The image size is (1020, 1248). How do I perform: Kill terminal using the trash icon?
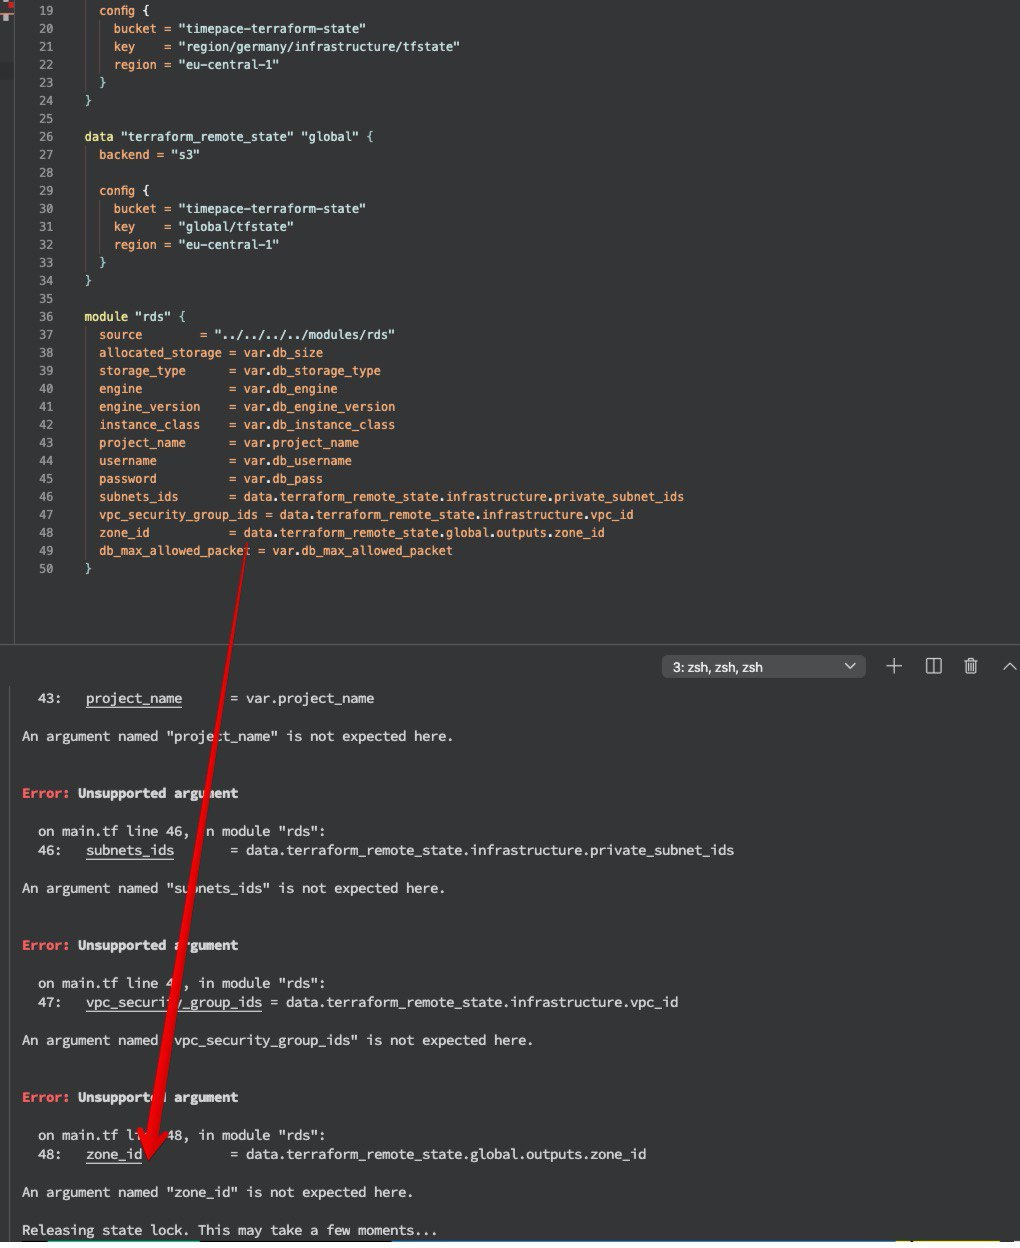(970, 666)
